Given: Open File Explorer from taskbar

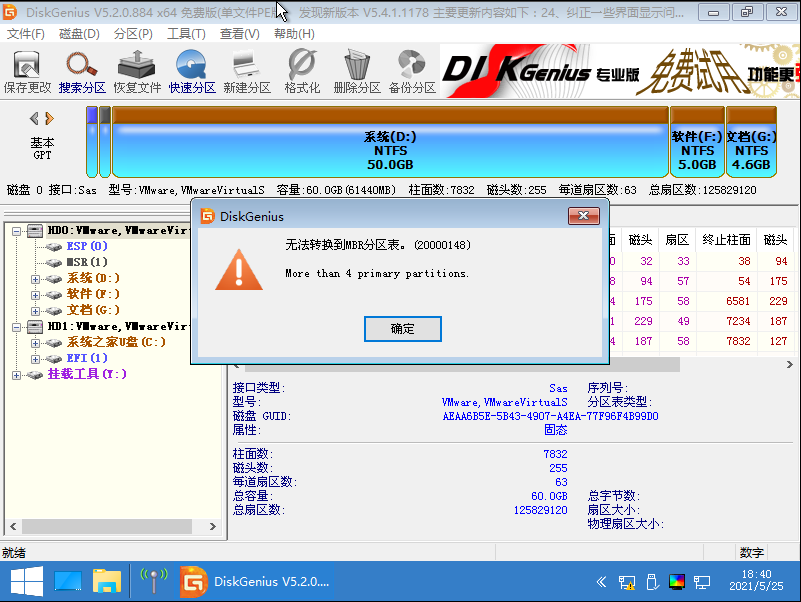Looking at the screenshot, I should [x=107, y=582].
